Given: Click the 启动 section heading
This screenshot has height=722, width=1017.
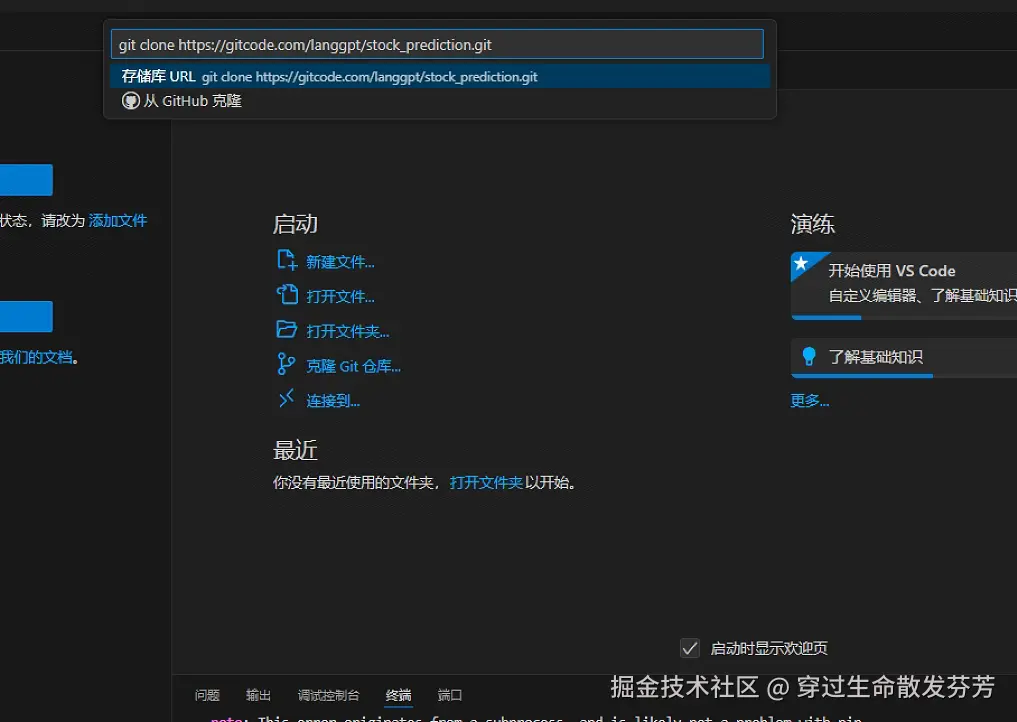Looking at the screenshot, I should click(295, 224).
